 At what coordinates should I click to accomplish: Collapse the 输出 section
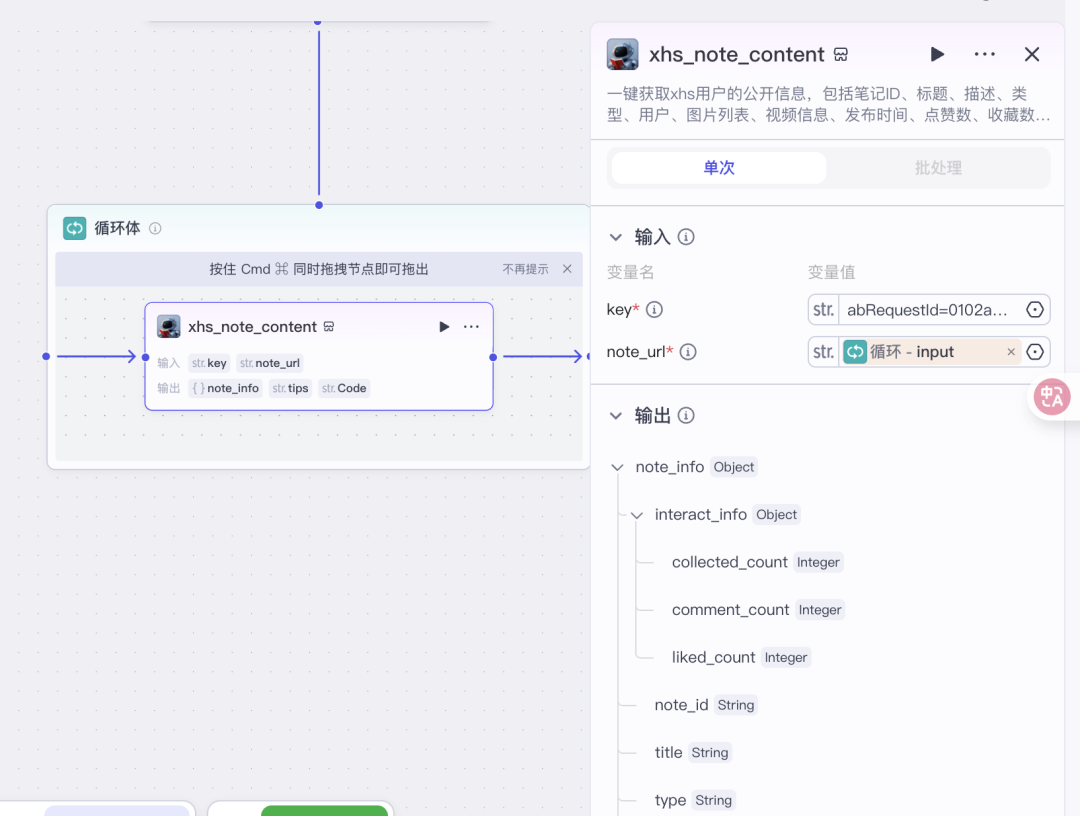point(616,416)
